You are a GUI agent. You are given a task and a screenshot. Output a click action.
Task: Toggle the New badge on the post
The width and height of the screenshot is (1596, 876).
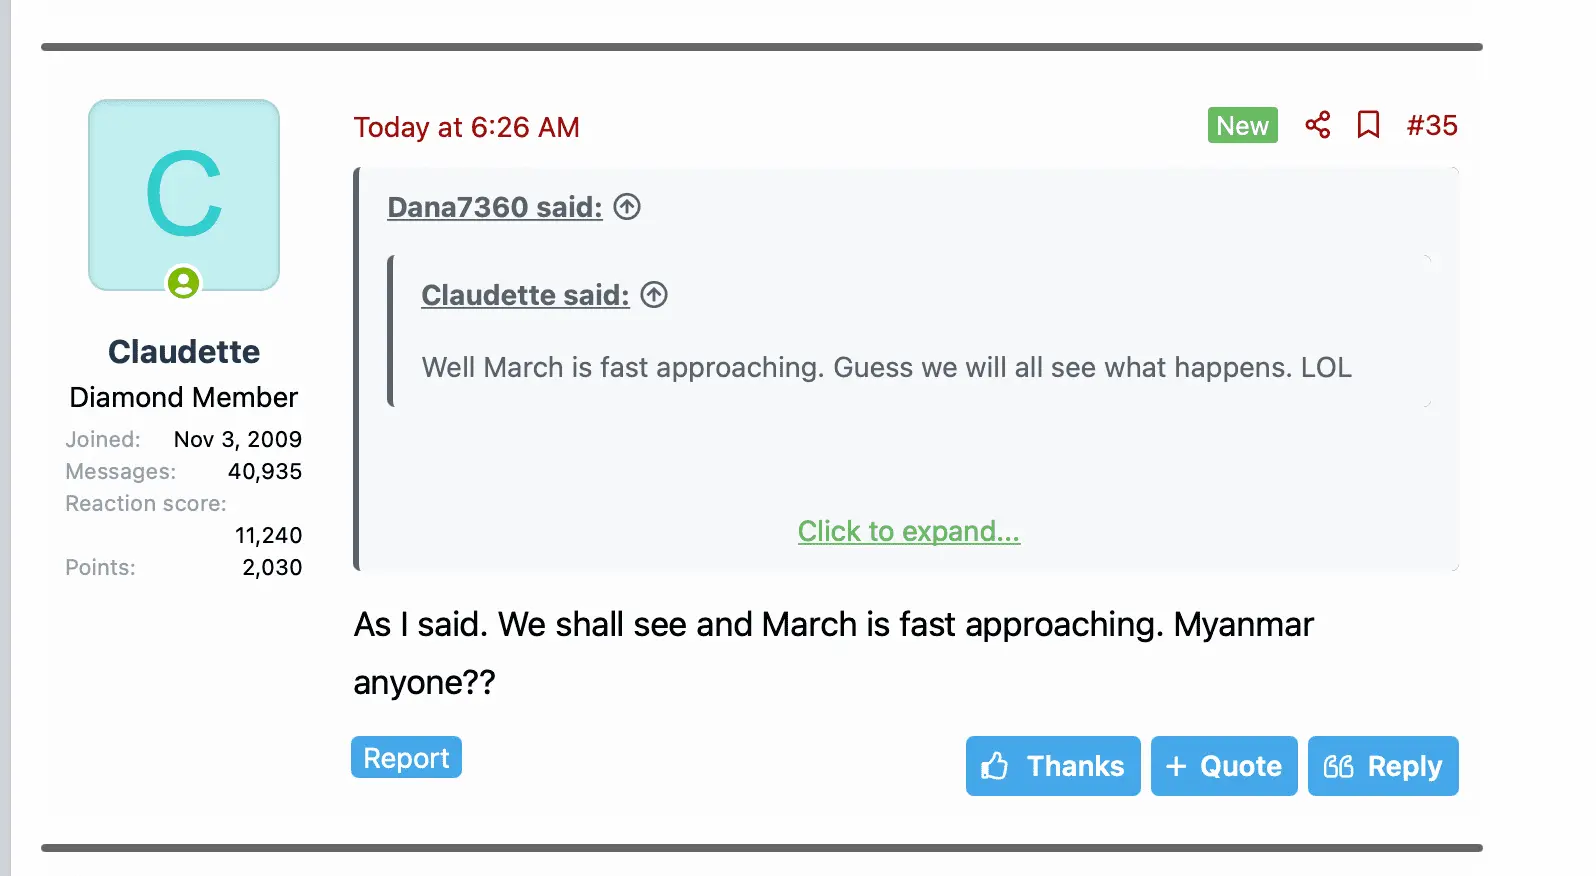pos(1242,125)
